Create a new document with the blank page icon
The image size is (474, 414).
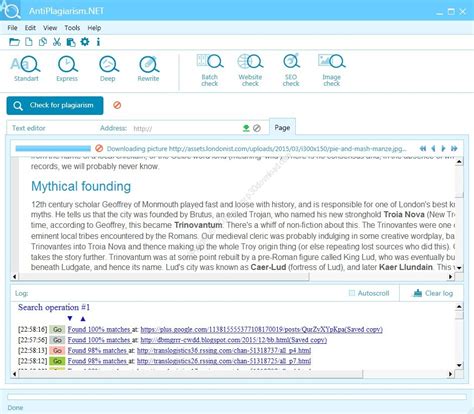coord(29,42)
